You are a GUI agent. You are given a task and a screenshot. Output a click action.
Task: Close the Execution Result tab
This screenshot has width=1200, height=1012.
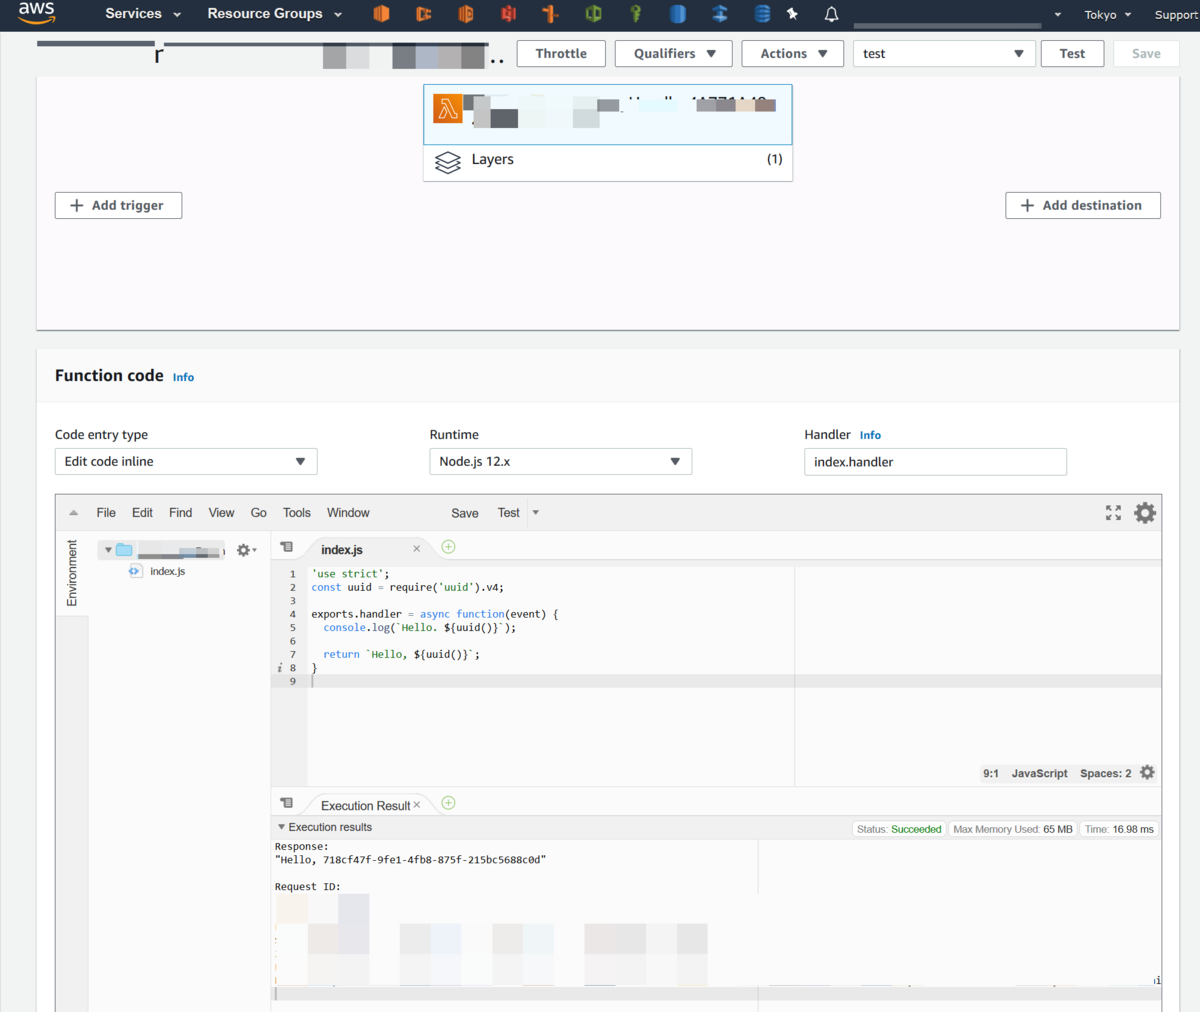point(417,805)
